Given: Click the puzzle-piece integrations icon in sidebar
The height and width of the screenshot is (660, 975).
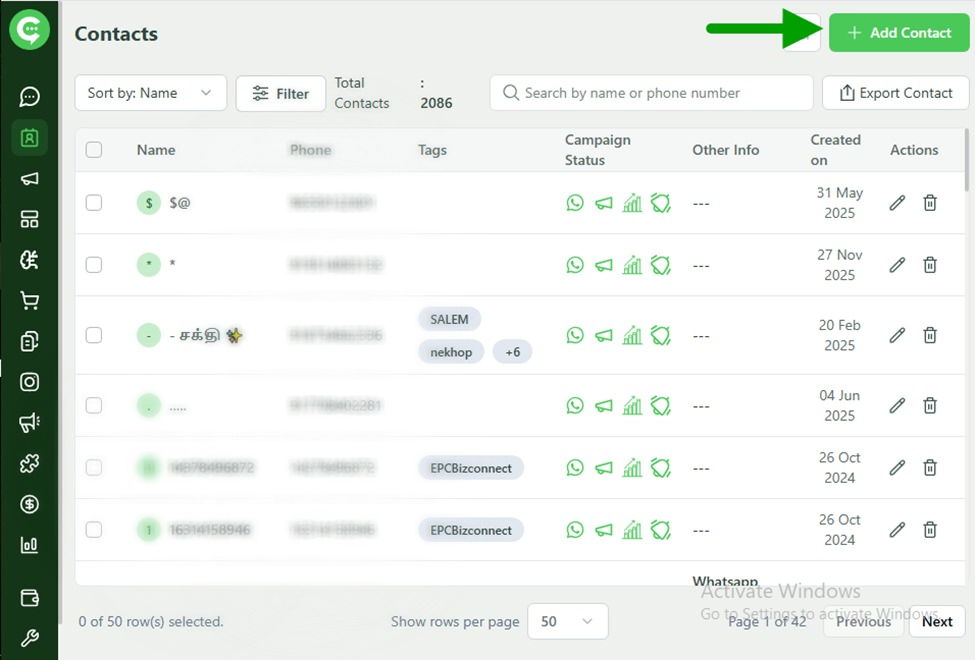Looking at the screenshot, I should click(x=29, y=462).
